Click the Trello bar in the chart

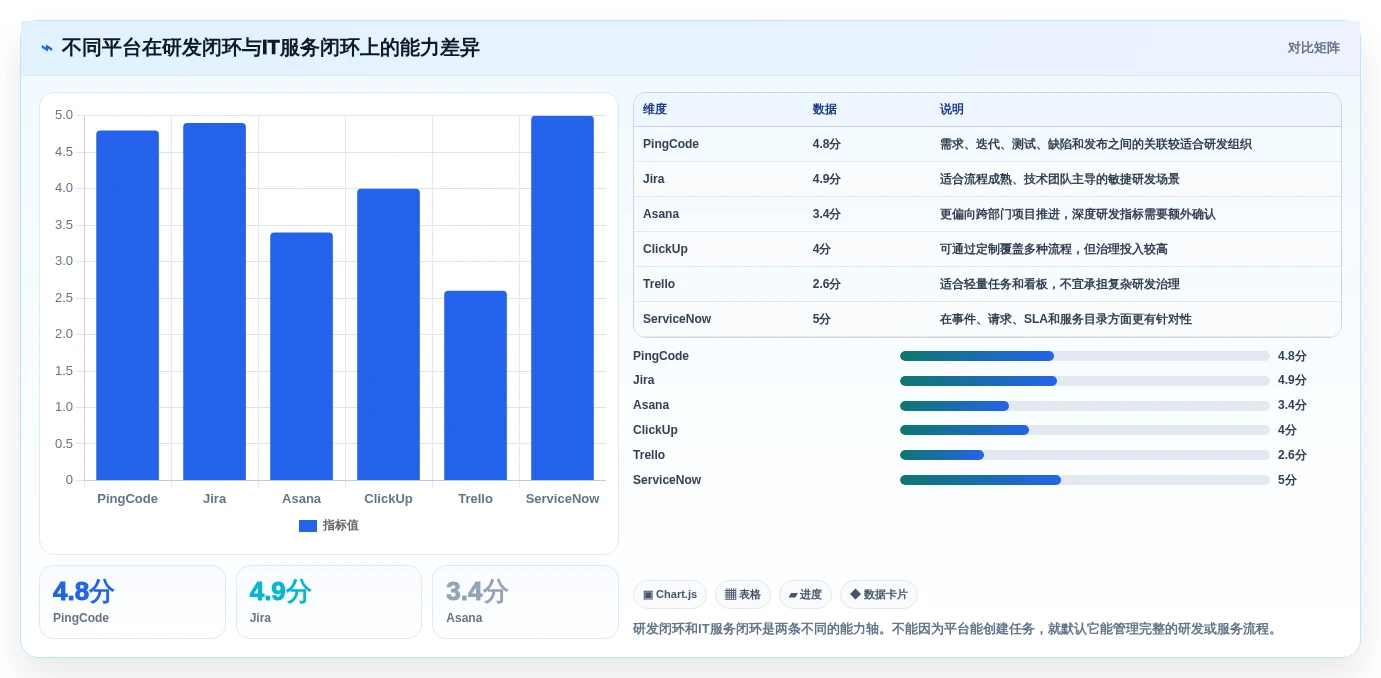475,385
